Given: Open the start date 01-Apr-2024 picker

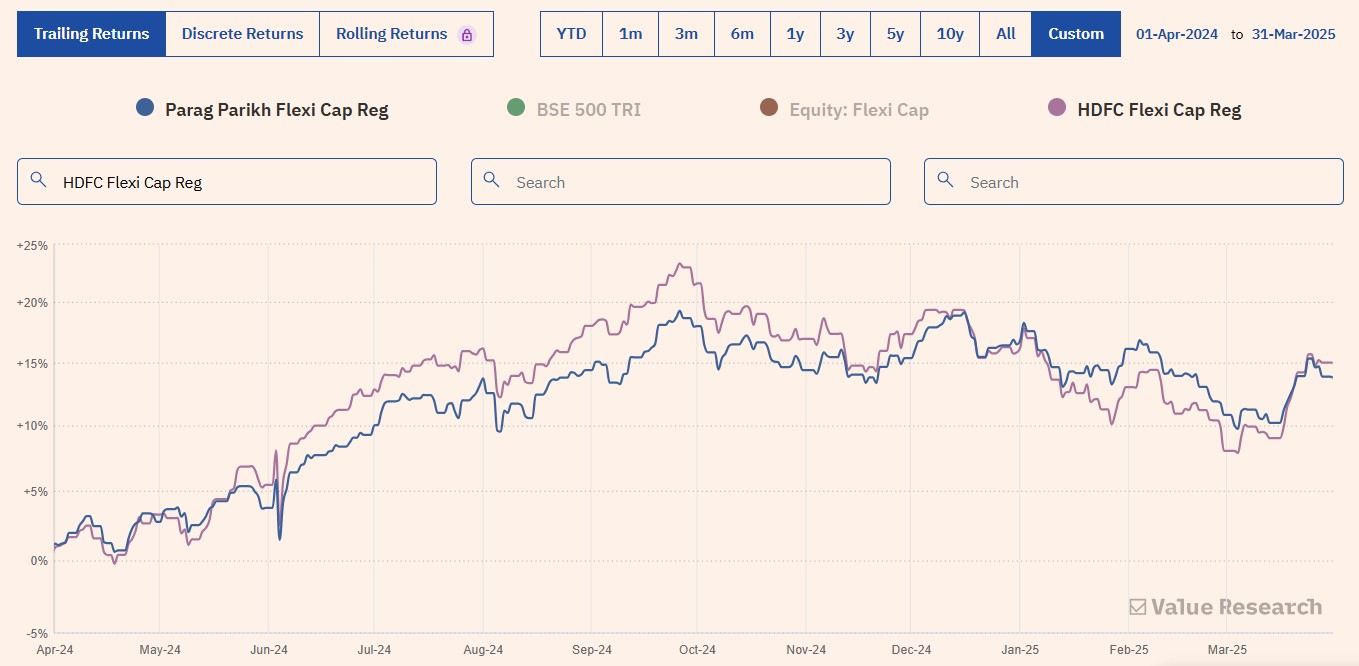Looking at the screenshot, I should (x=1177, y=34).
